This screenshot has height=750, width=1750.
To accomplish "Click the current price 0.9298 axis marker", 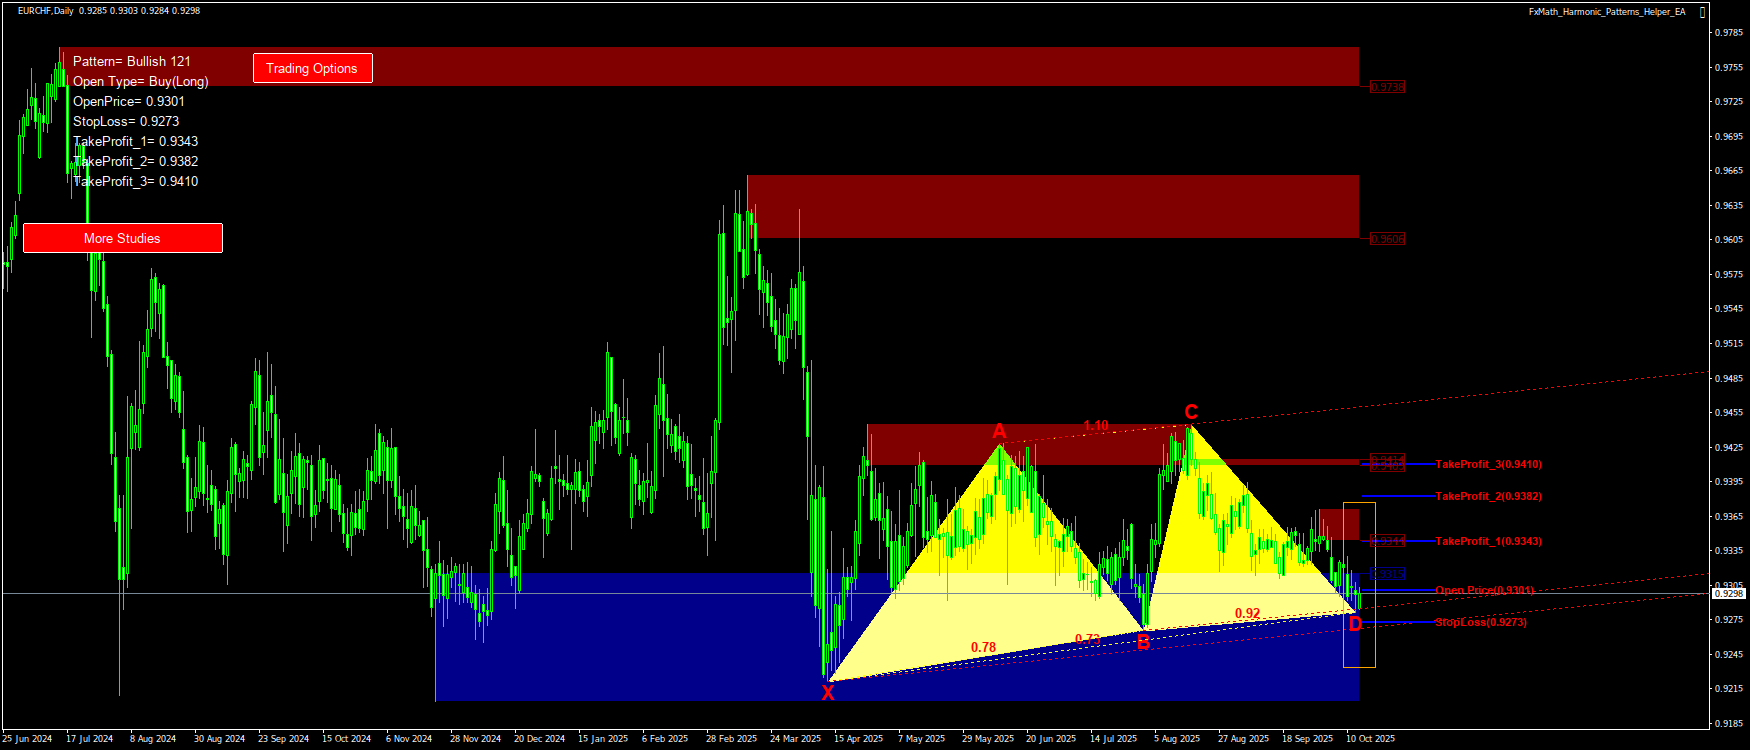I will pyautogui.click(x=1728, y=594).
